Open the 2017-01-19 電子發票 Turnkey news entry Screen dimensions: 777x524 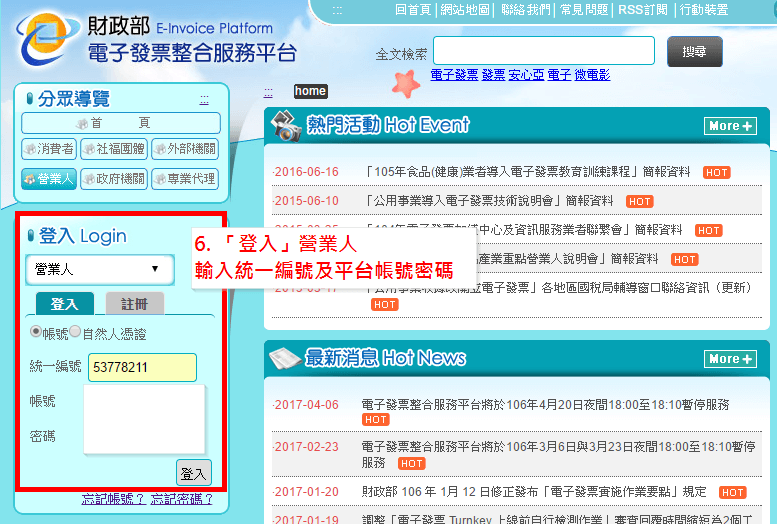[x=557, y=519]
